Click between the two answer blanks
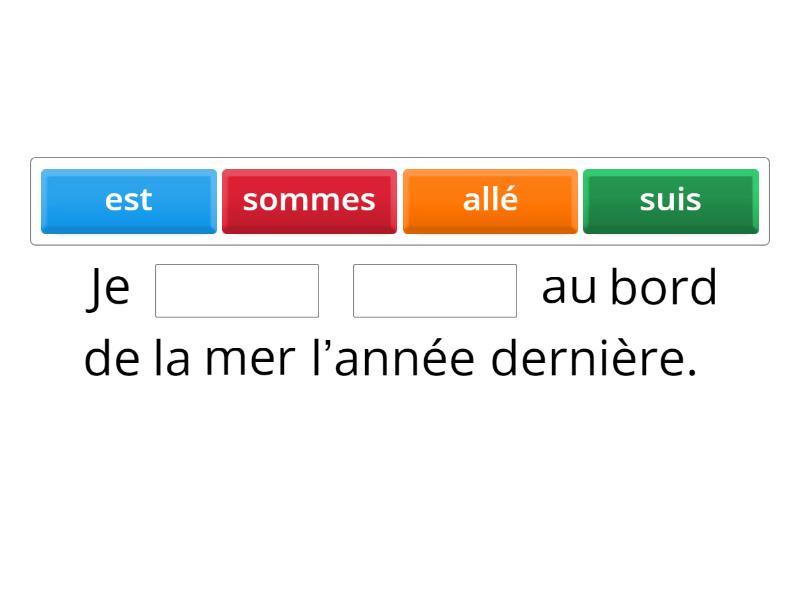This screenshot has height=600, width=800. pos(335,290)
